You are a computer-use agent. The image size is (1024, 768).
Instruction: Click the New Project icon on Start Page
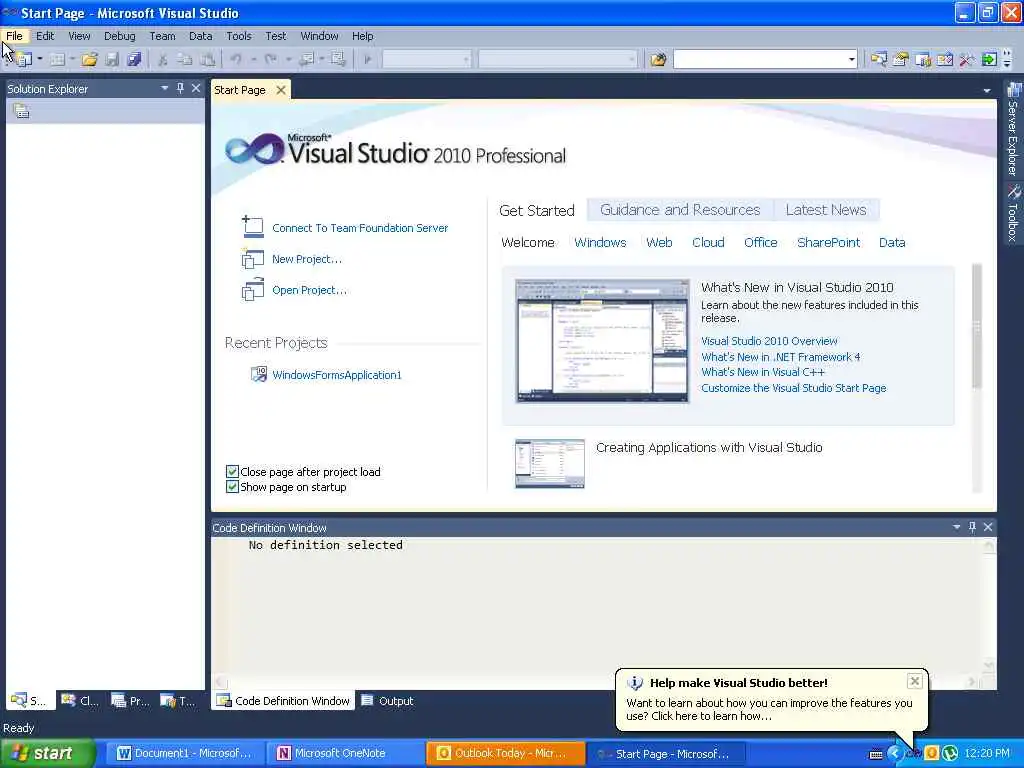click(x=253, y=259)
